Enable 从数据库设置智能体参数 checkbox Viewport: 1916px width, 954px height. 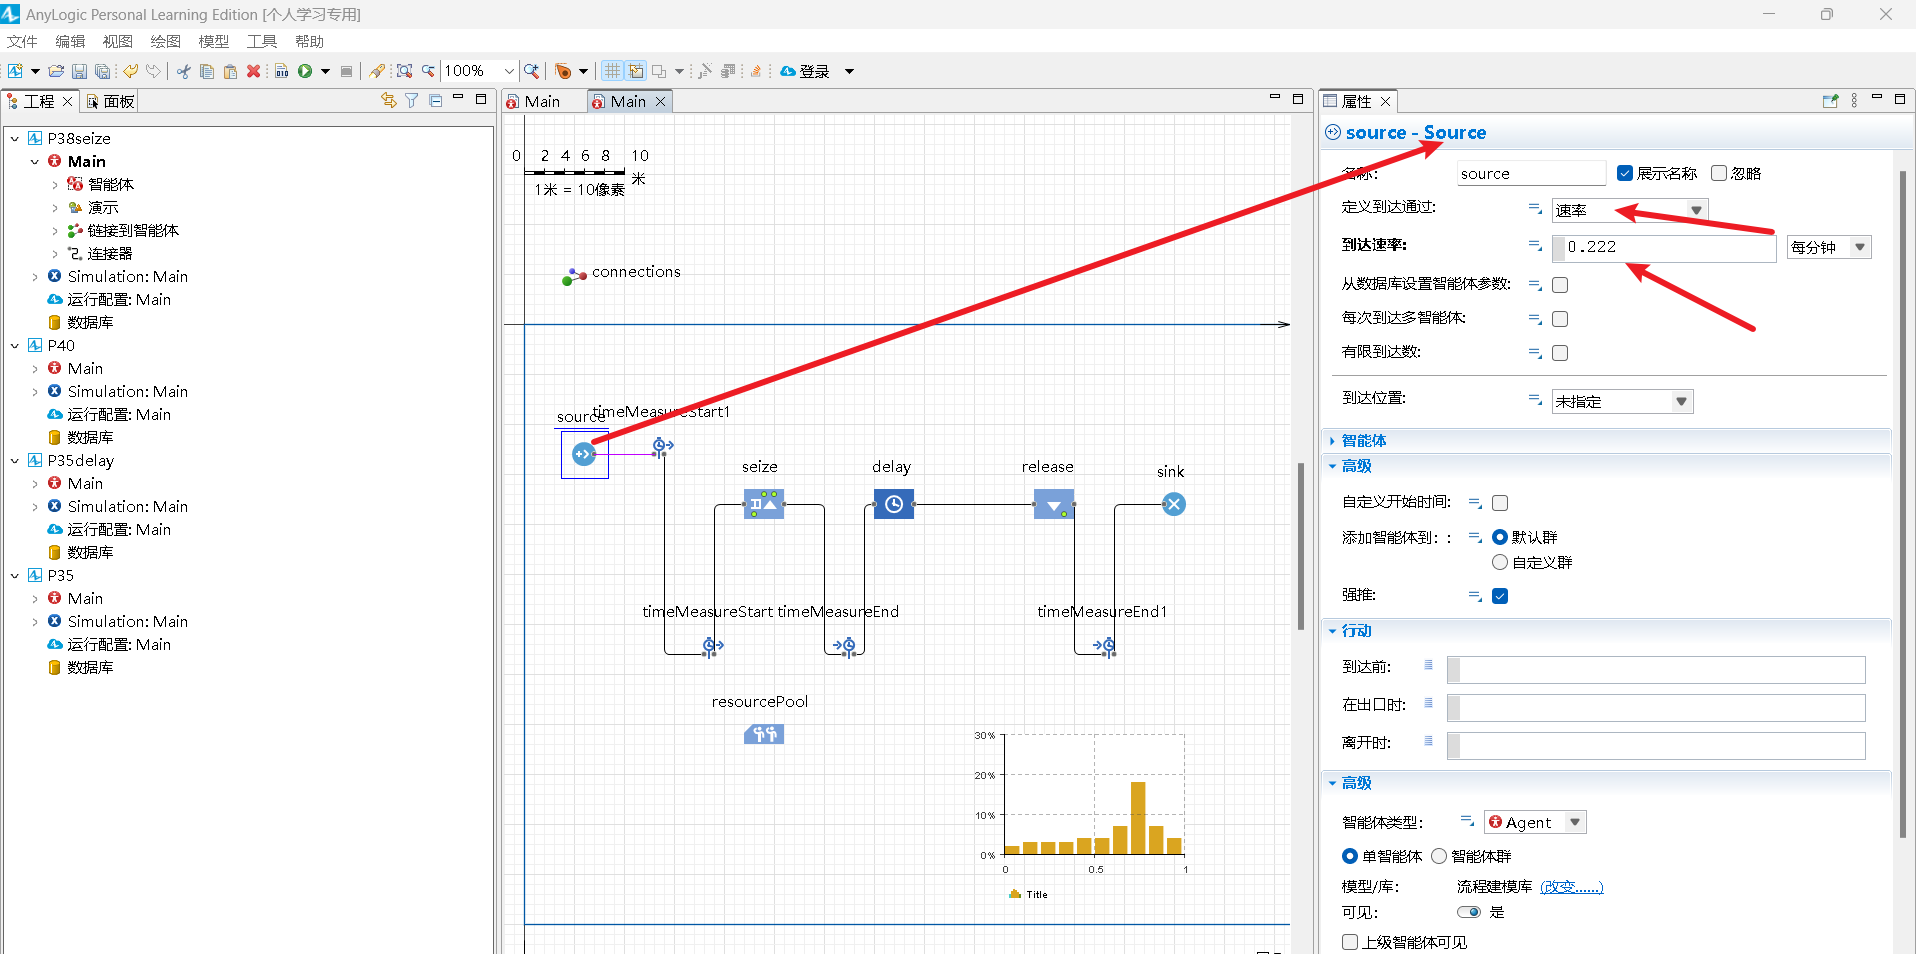pos(1560,285)
